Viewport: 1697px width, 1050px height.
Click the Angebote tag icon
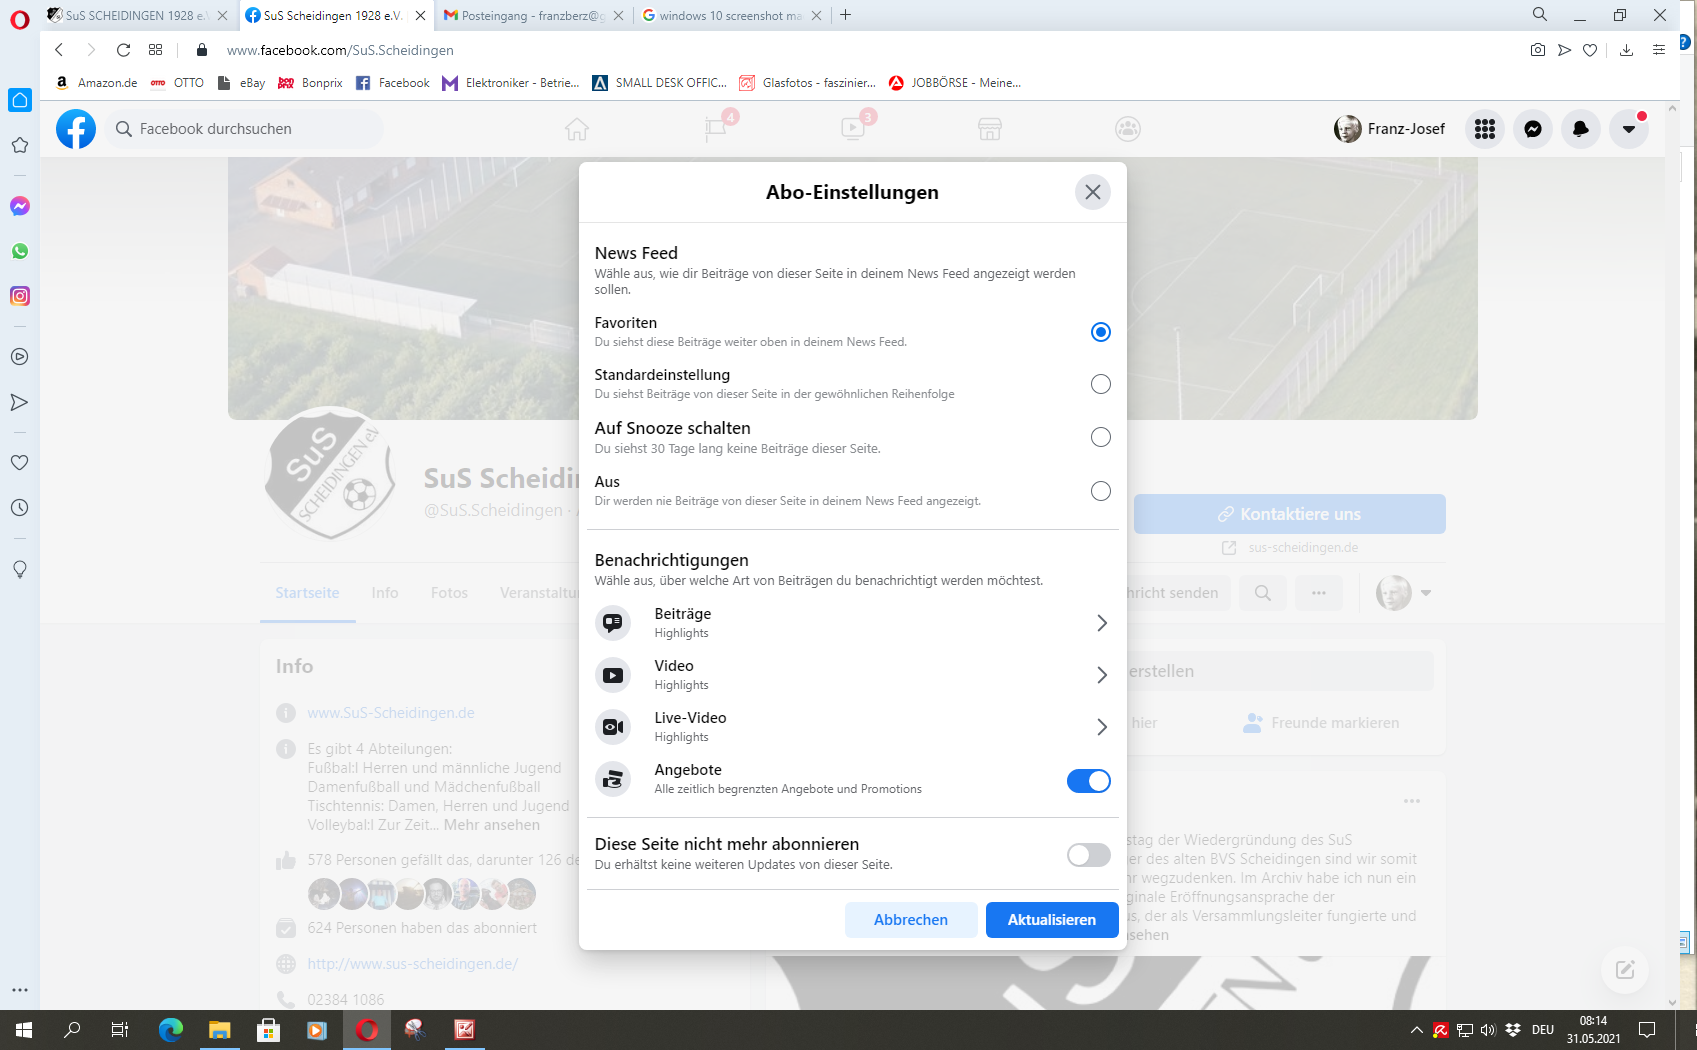coord(613,779)
